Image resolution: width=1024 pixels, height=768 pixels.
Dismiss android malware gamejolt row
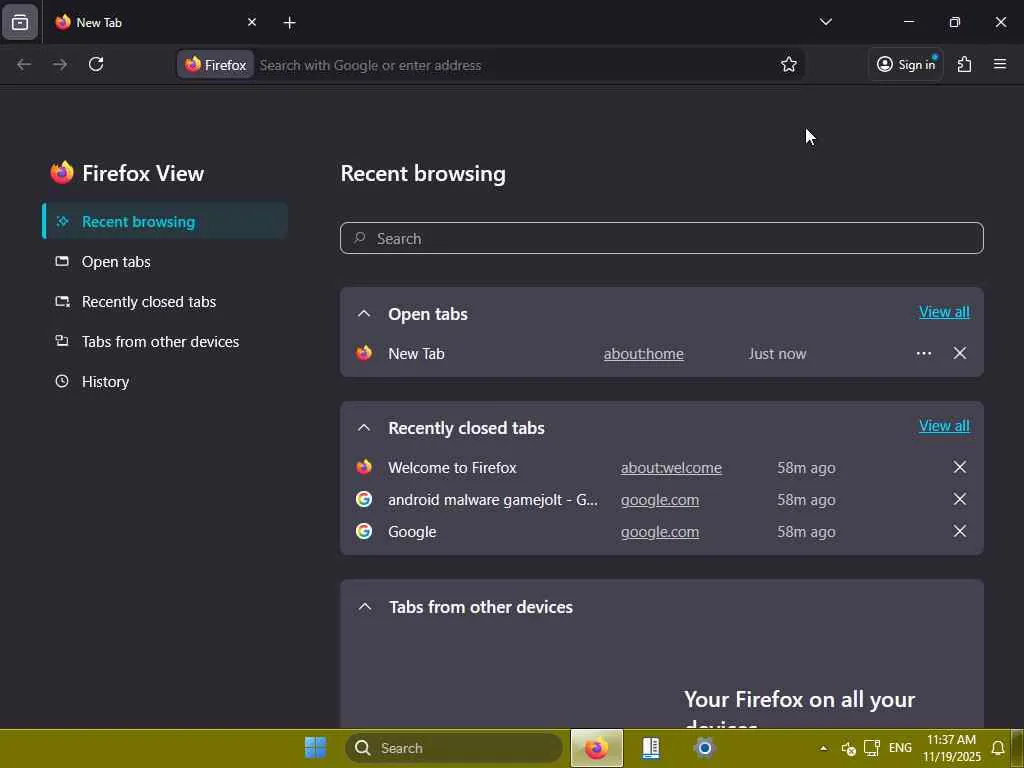[x=959, y=499]
